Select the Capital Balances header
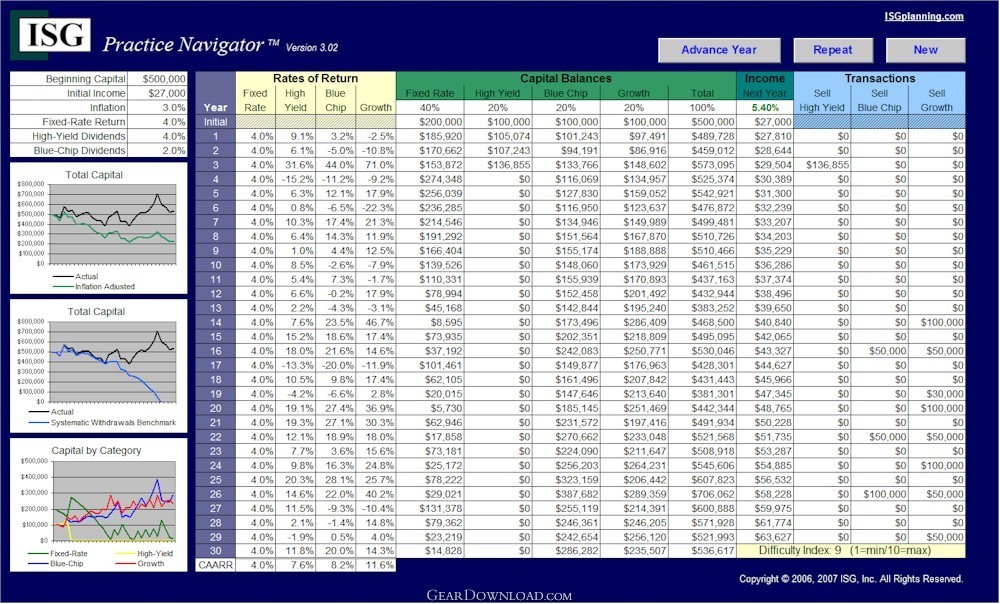Viewport: 1000px width, 604px height. pyautogui.click(x=566, y=78)
